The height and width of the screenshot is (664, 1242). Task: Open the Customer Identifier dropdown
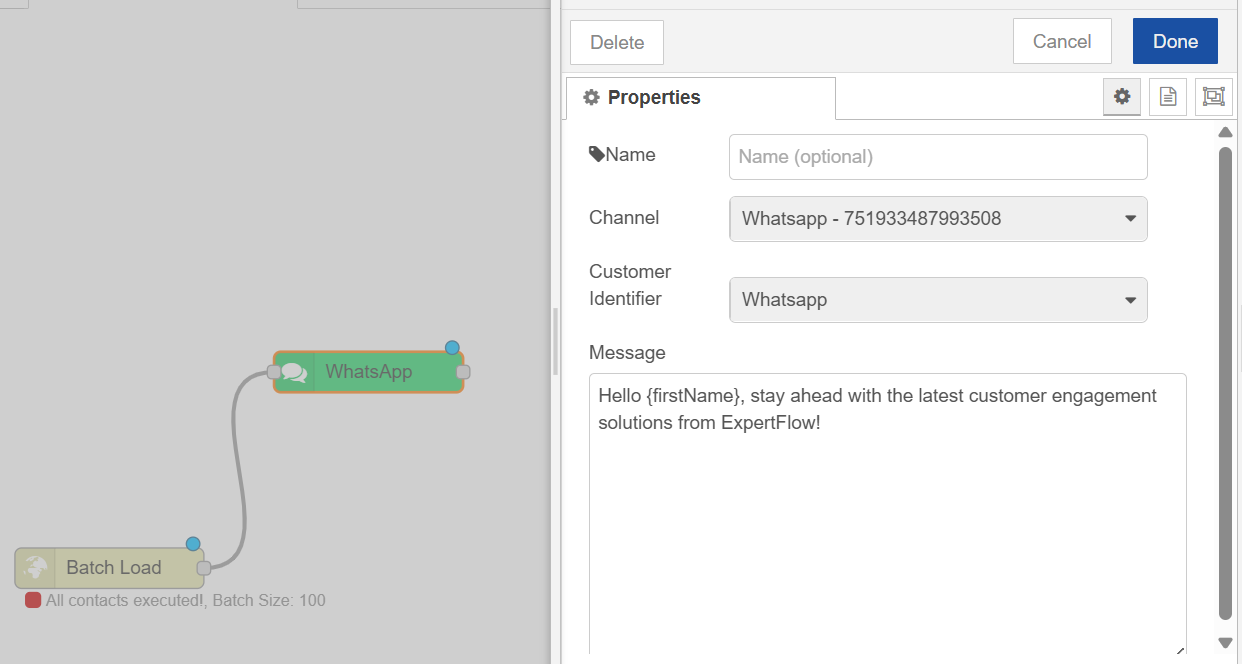(937, 299)
